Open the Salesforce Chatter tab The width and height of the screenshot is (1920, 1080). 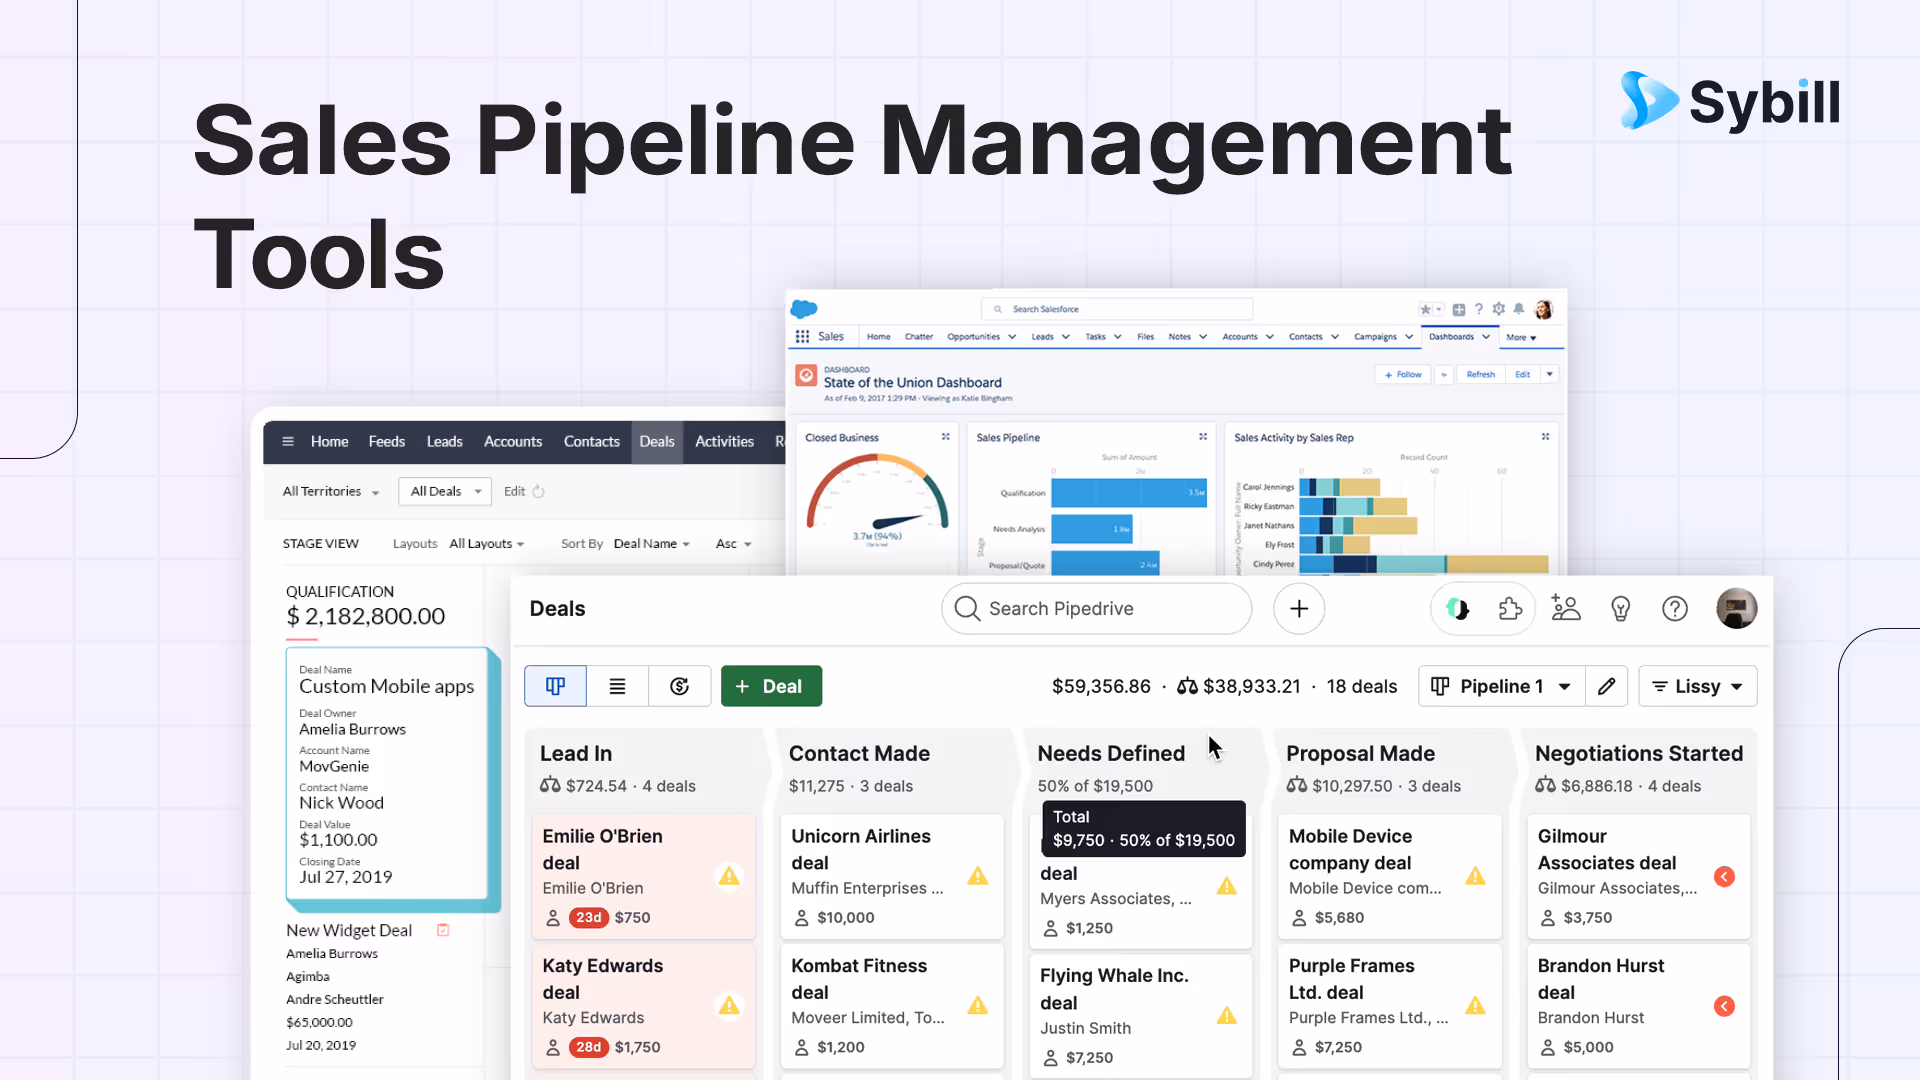point(919,337)
